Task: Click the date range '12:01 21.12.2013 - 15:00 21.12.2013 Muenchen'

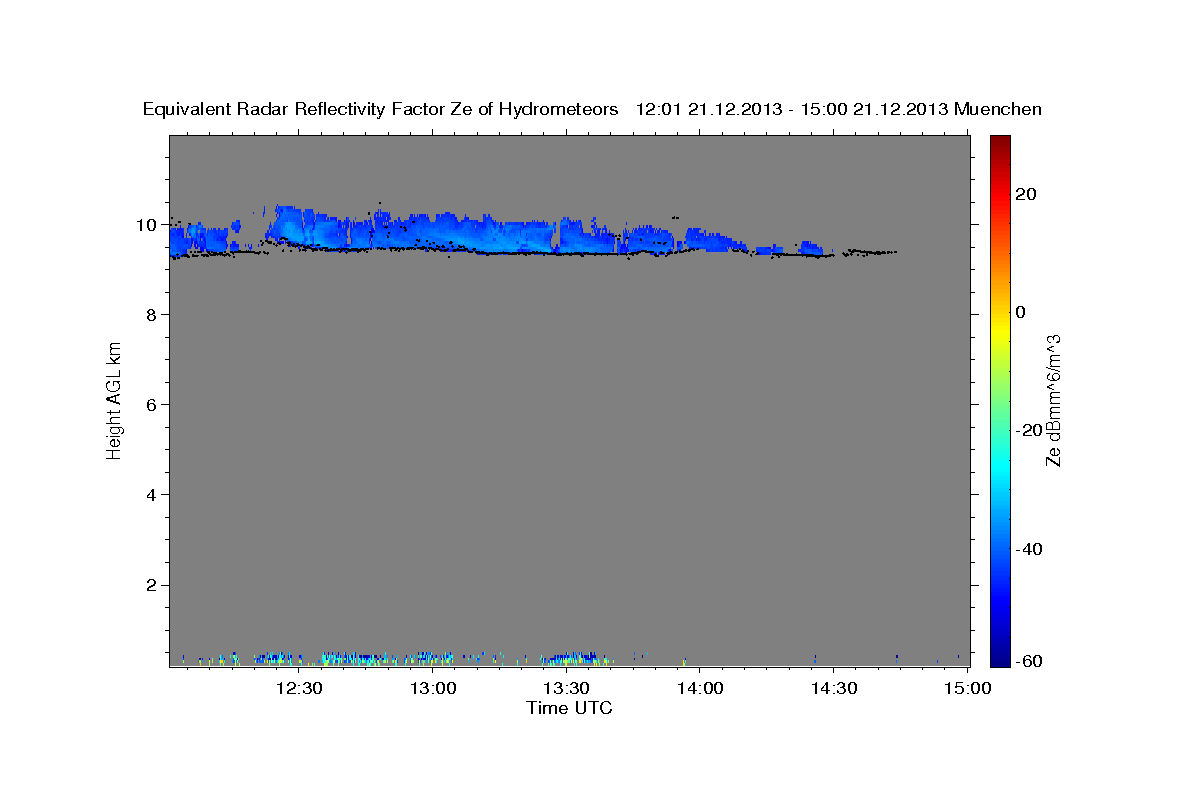Action: click(839, 110)
